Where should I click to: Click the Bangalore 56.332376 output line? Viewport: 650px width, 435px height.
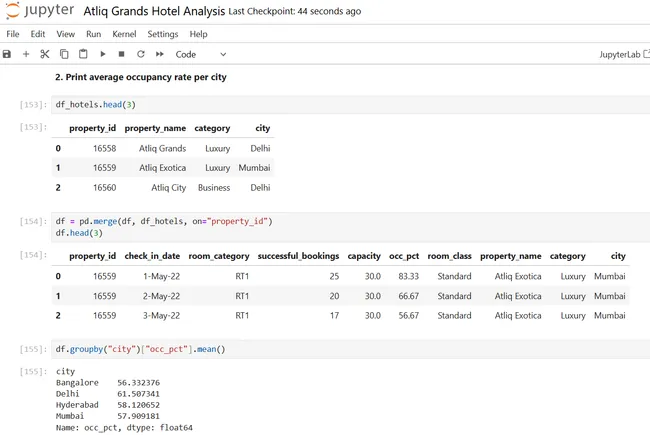point(108,382)
